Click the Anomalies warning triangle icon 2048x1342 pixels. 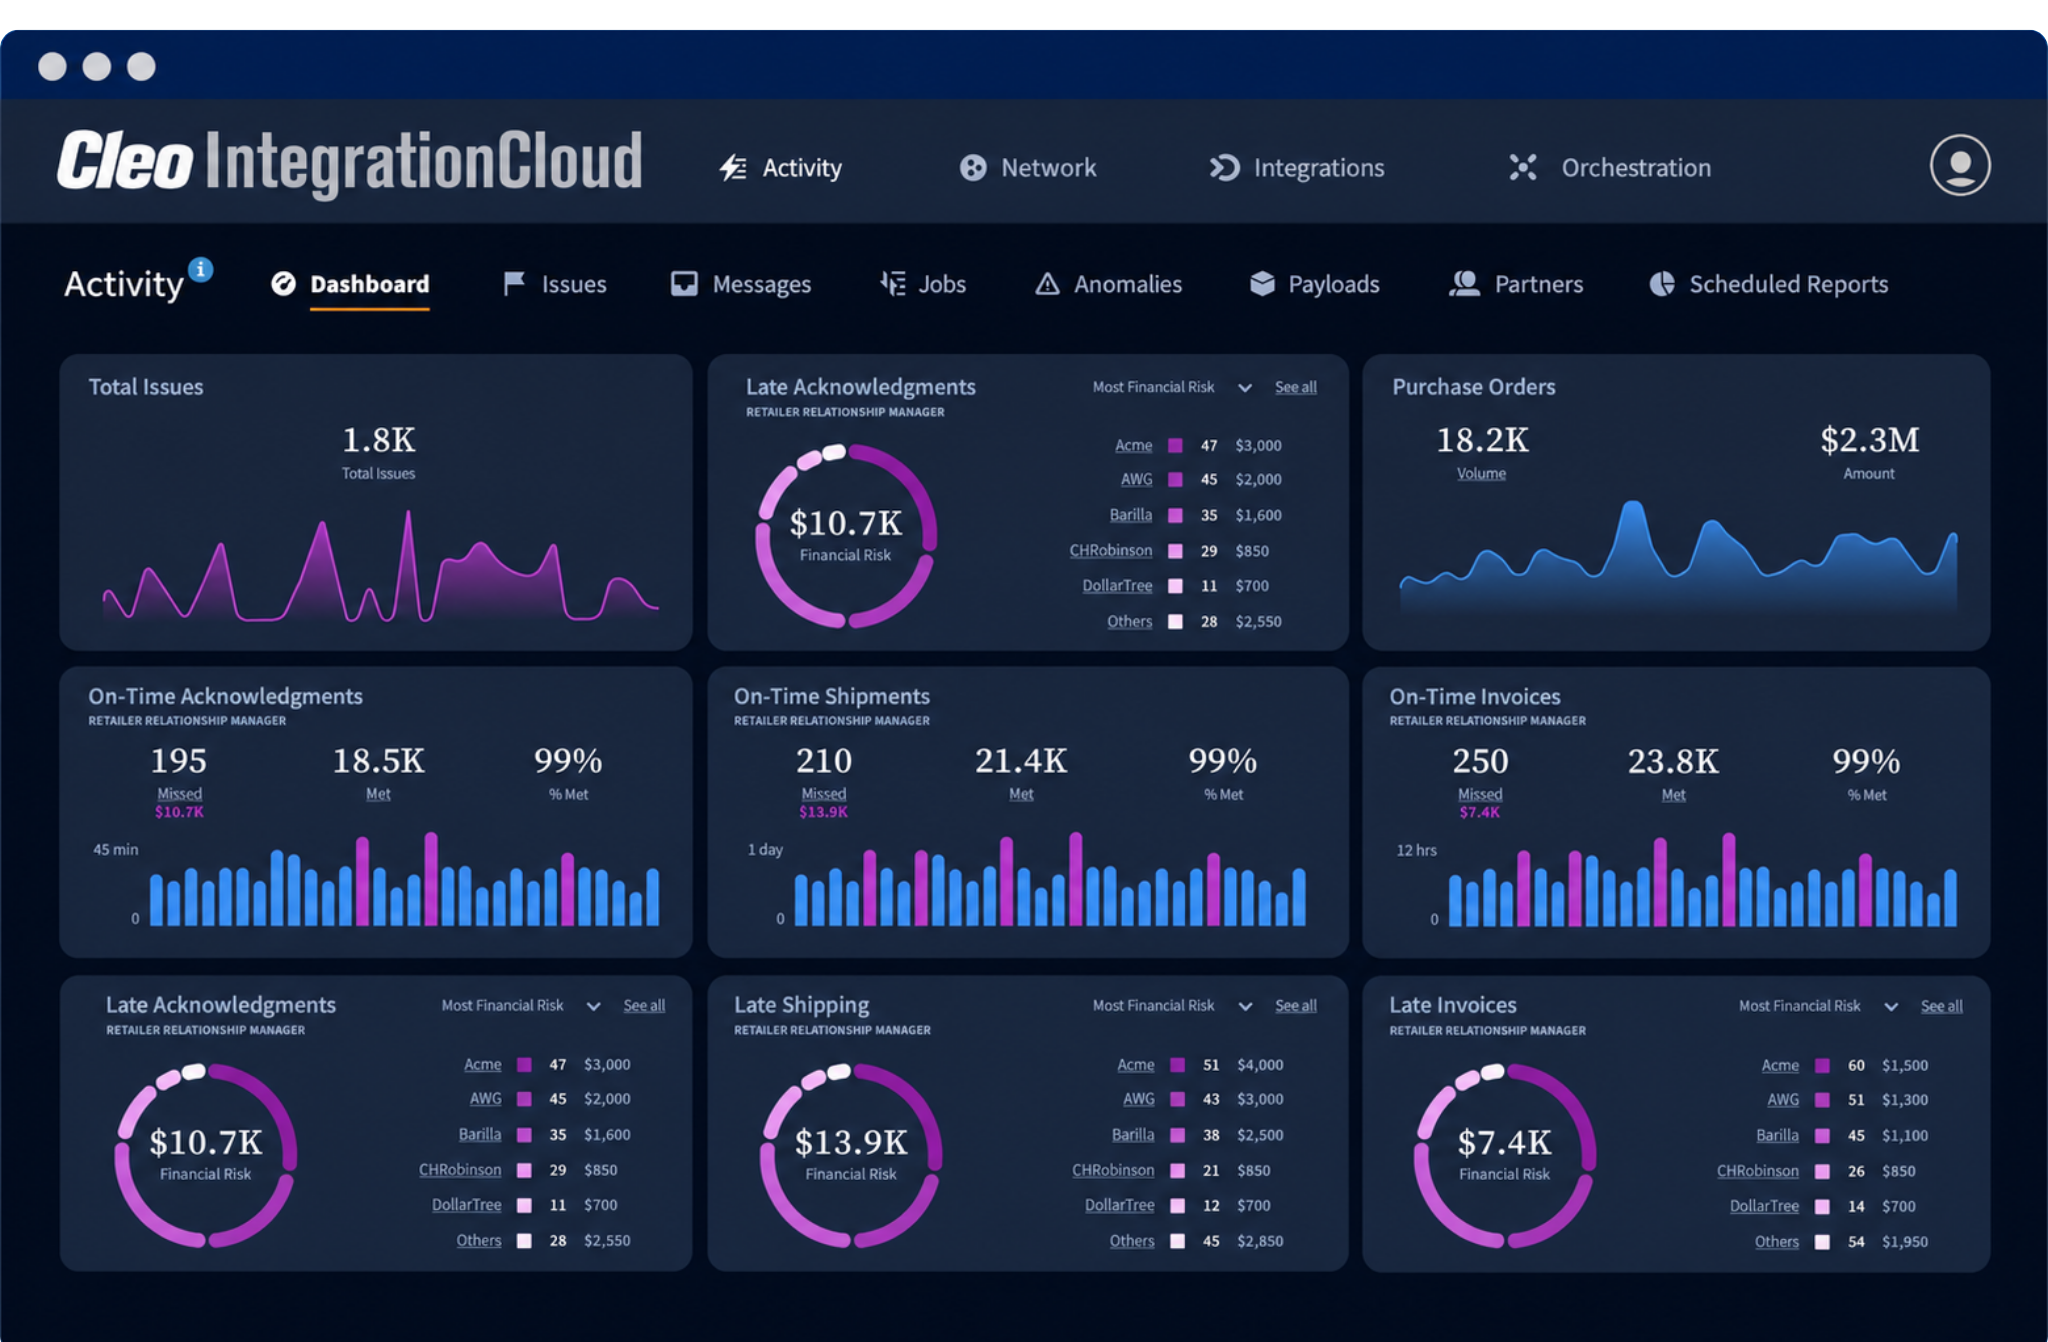(x=1047, y=284)
